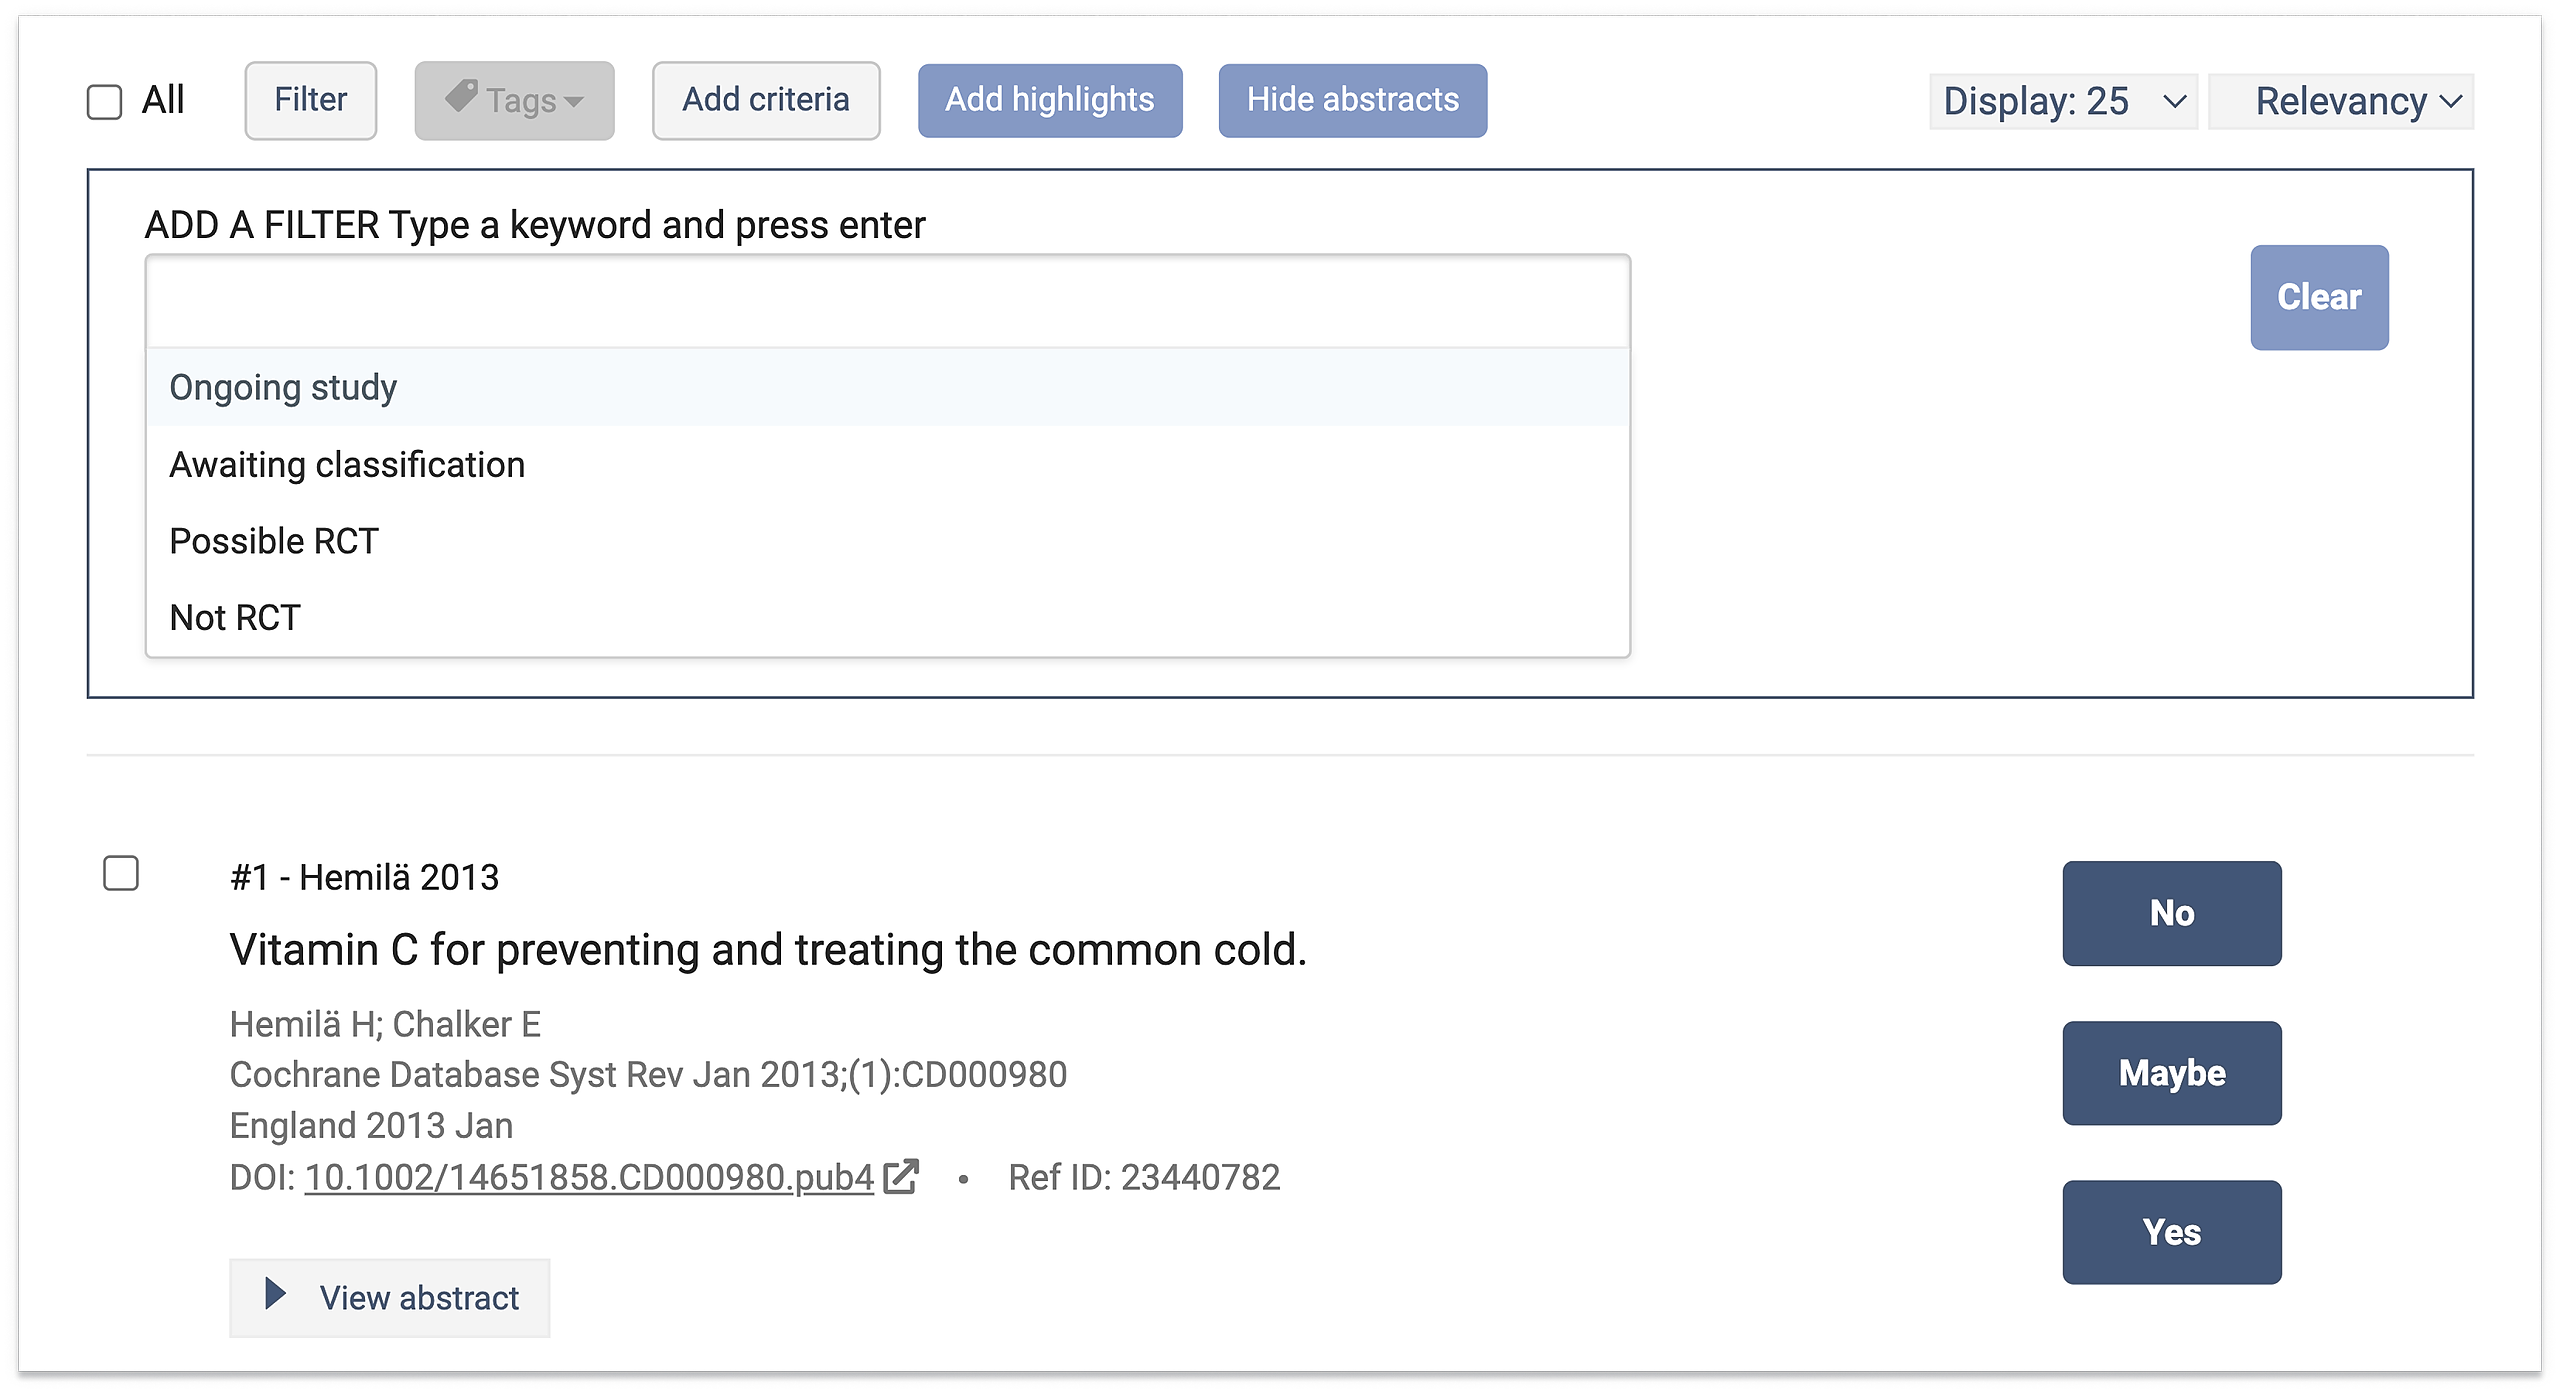This screenshot has height=1393, width=2560.
Task: Open the Display: 25 dropdown
Action: point(2062,101)
